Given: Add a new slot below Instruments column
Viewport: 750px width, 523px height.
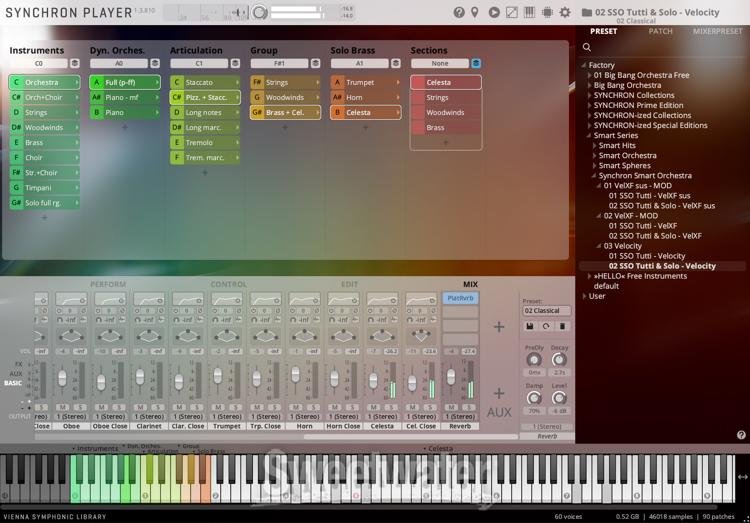Looking at the screenshot, I should tap(44, 217).
